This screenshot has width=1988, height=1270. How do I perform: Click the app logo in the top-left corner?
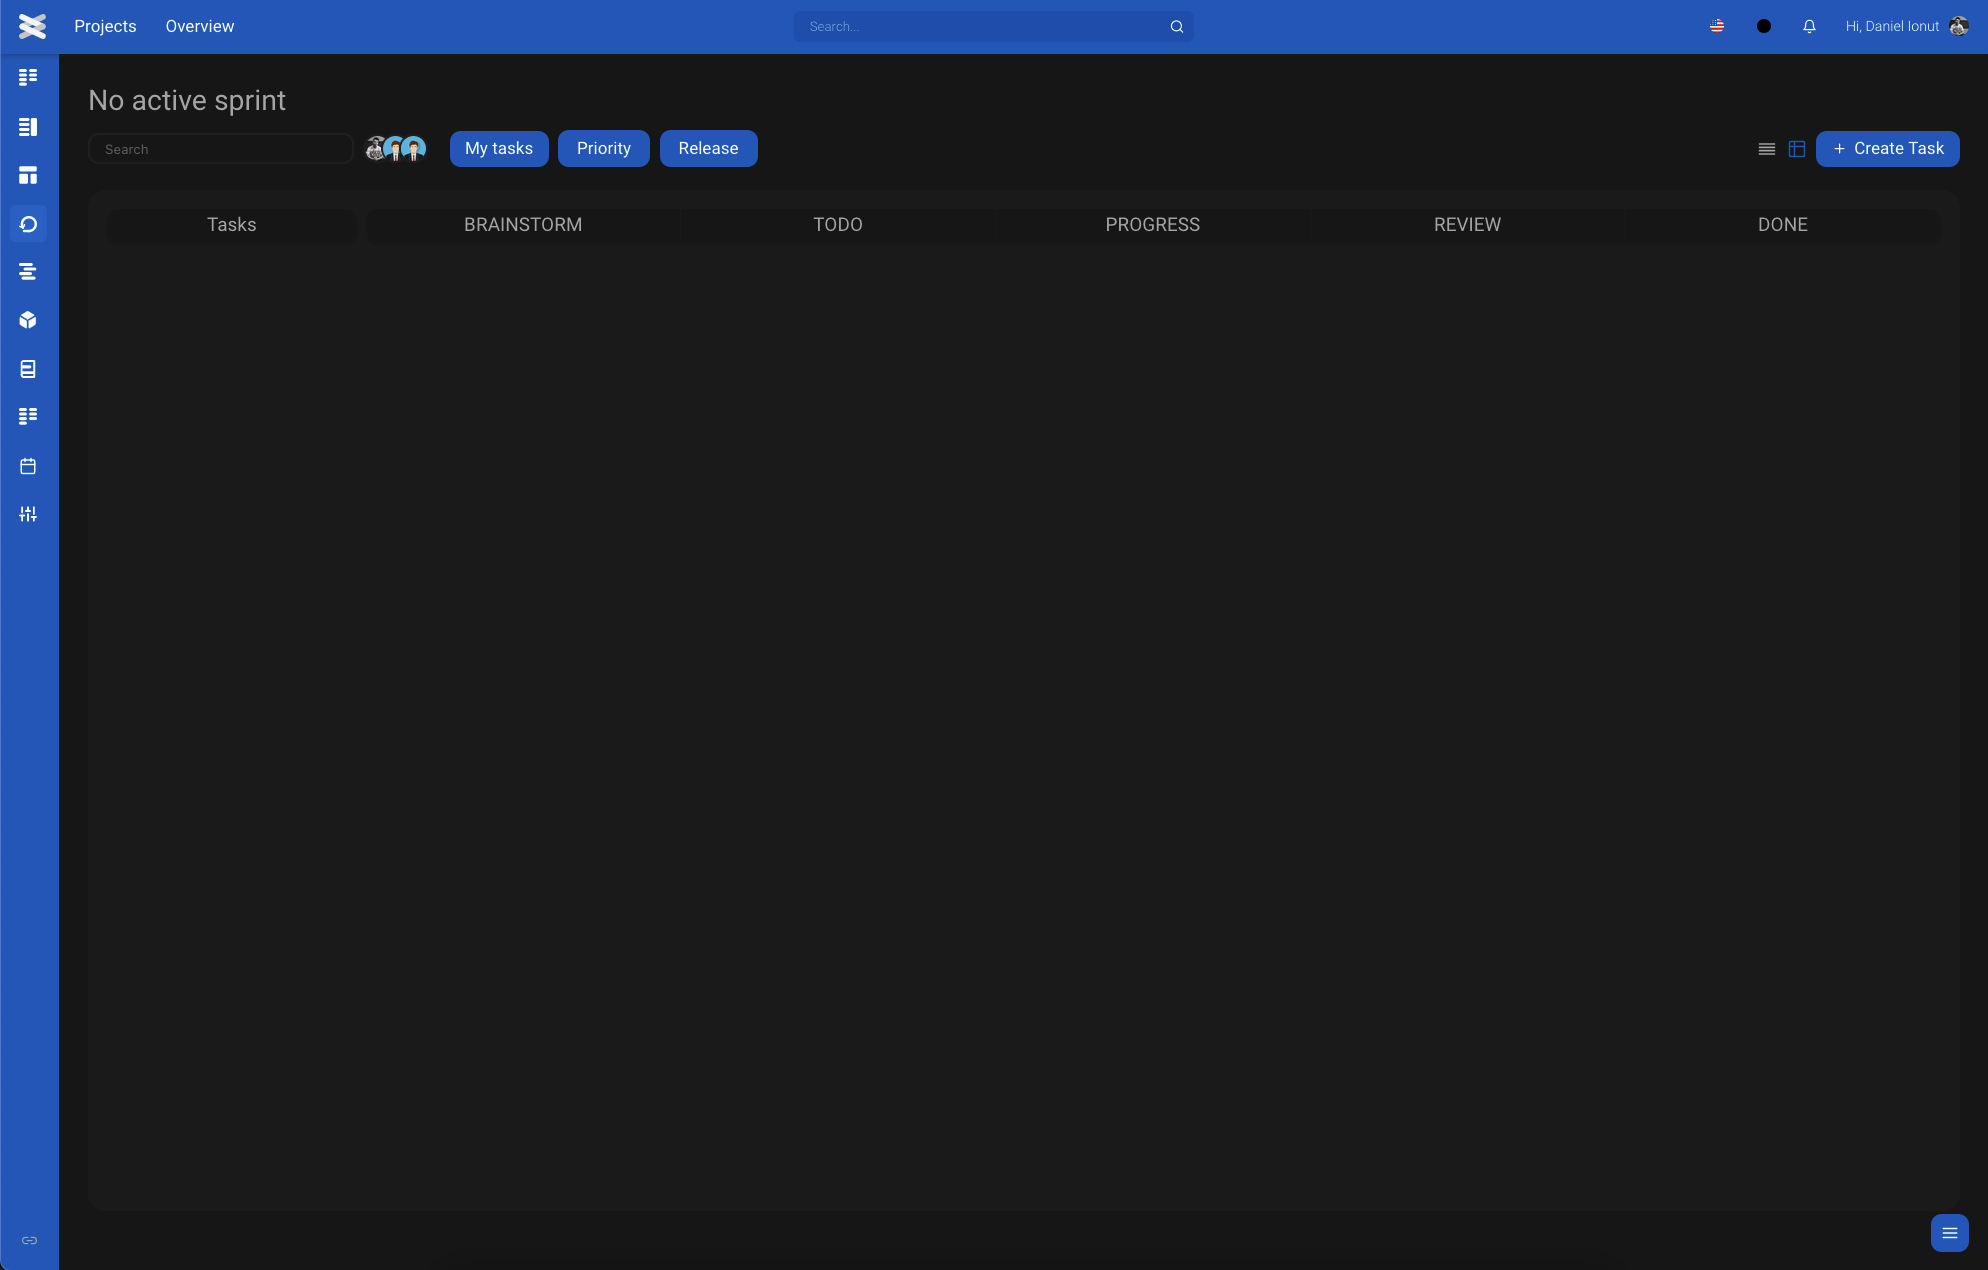pos(32,27)
